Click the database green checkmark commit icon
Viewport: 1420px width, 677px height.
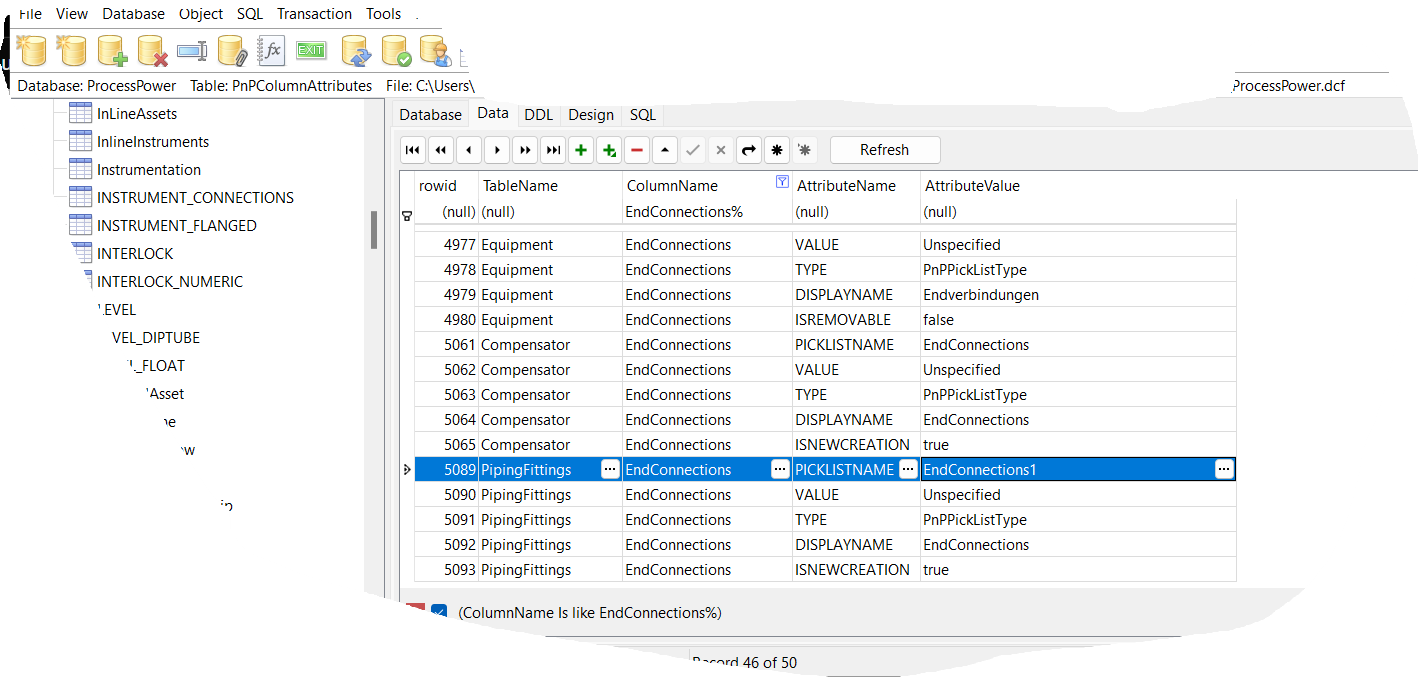pyautogui.click(x=396, y=50)
